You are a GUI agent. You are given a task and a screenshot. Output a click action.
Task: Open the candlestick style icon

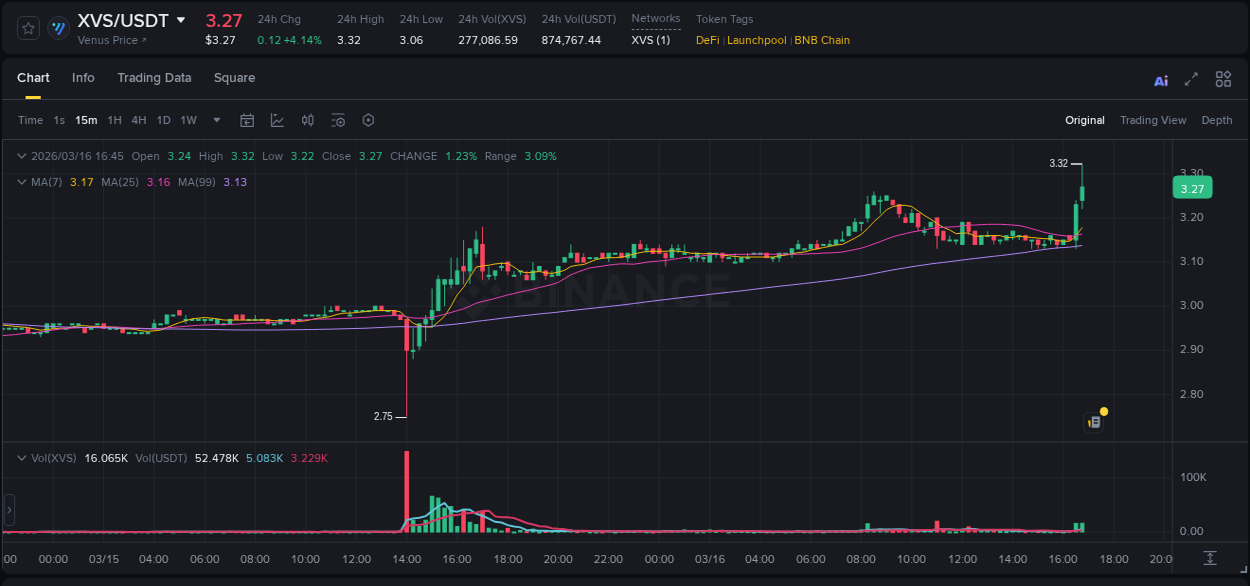[307, 119]
